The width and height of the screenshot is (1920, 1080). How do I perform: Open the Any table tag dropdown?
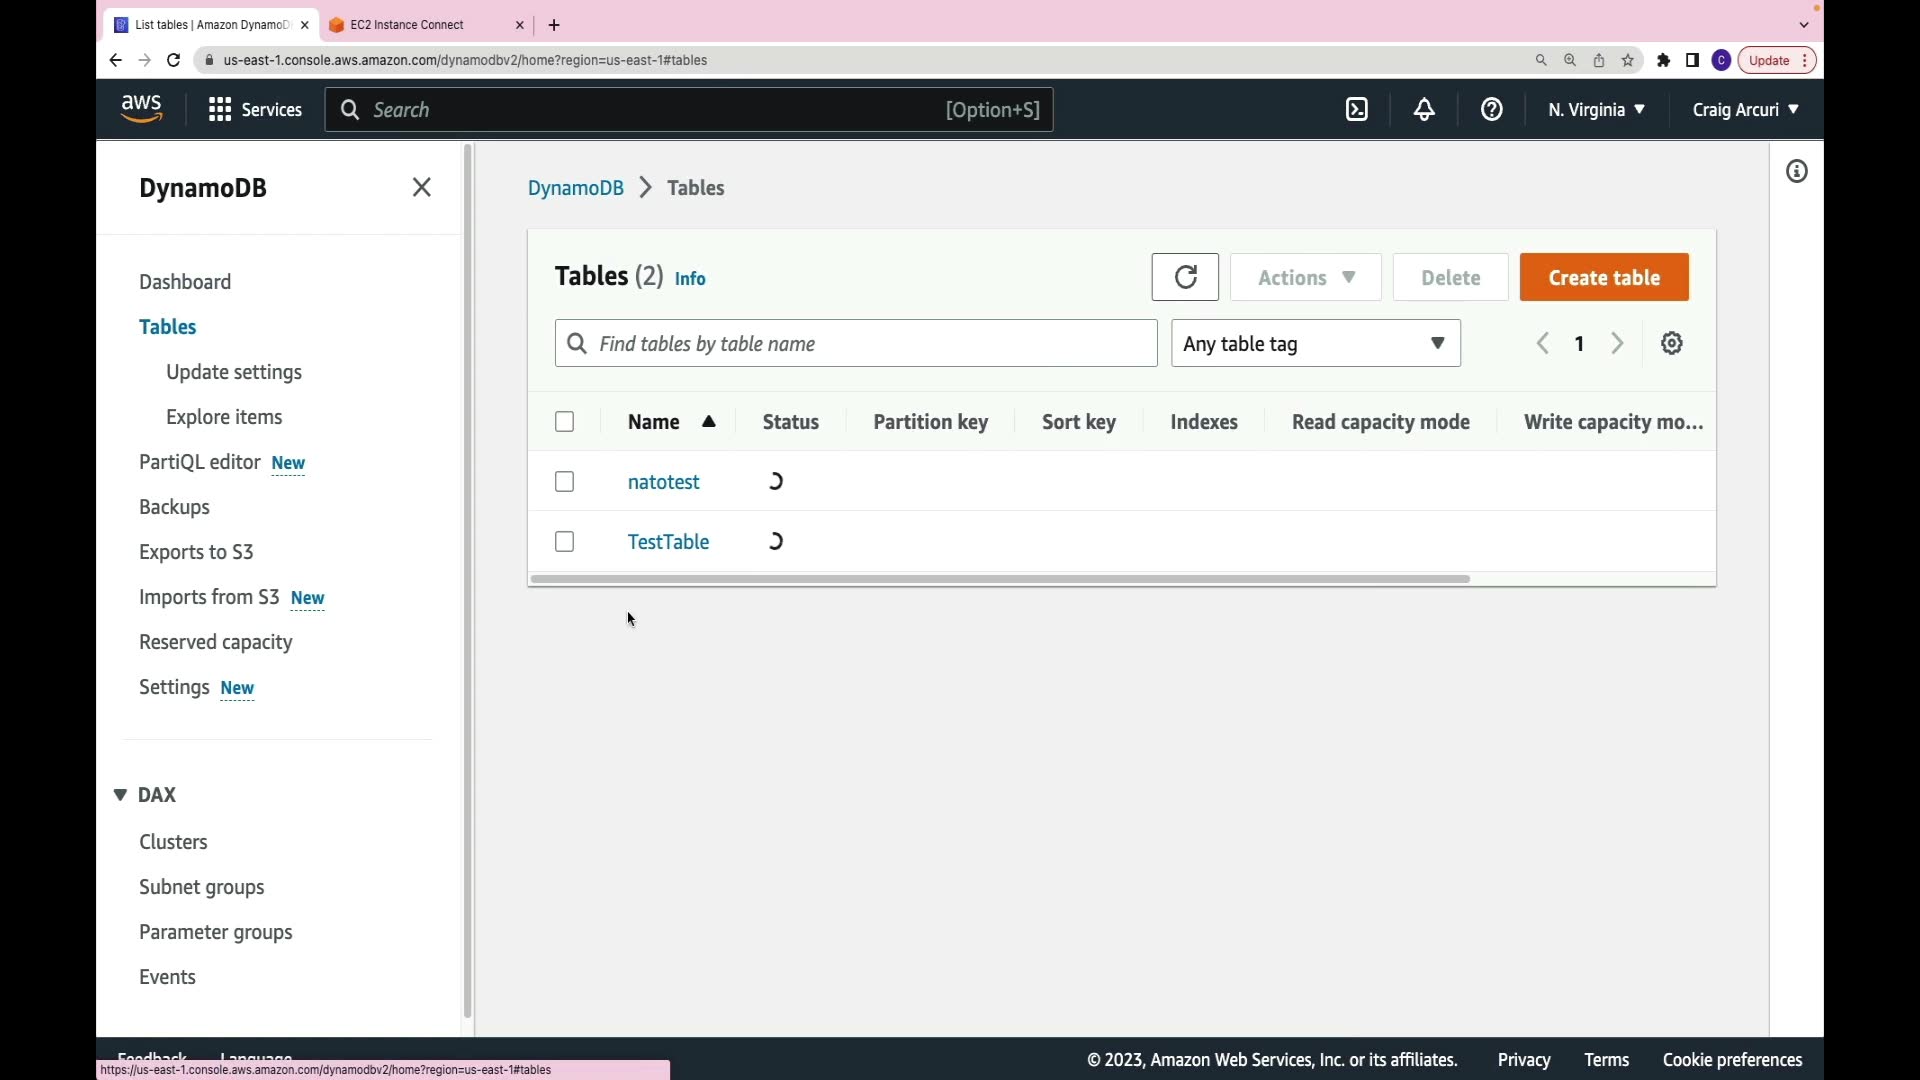click(1315, 344)
